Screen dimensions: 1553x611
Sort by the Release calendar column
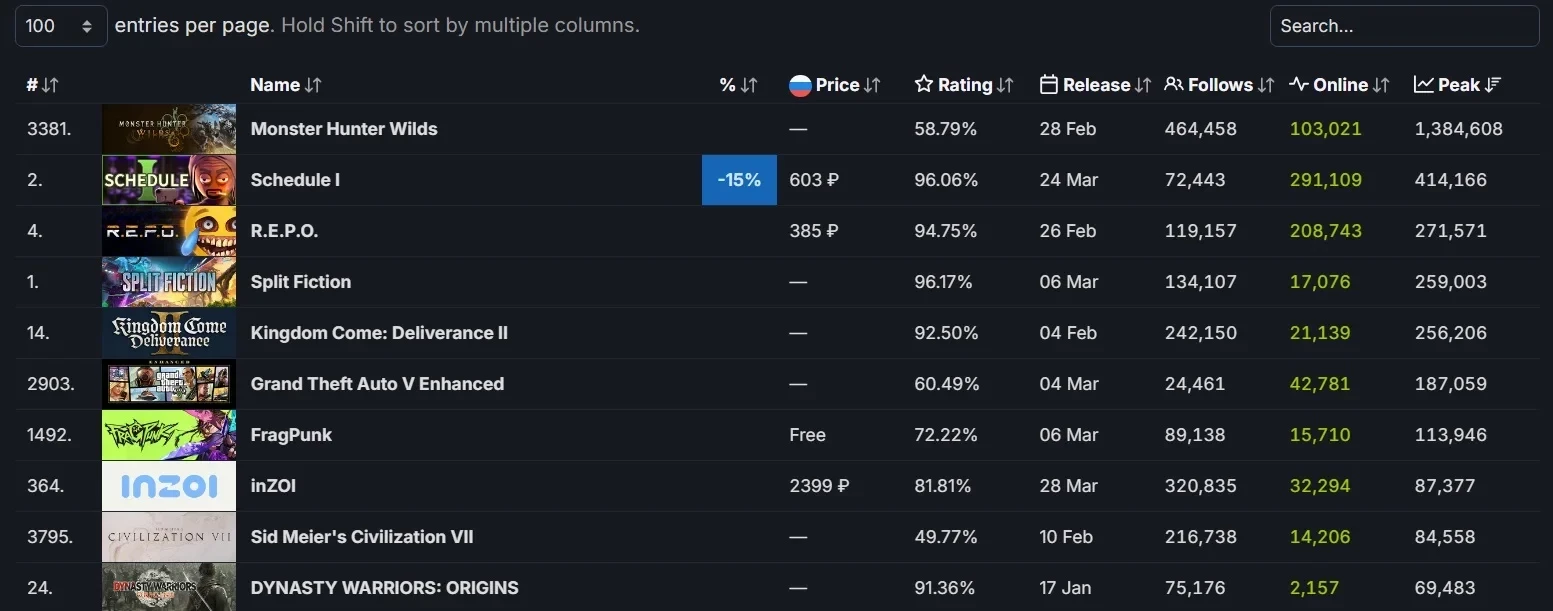pos(1095,85)
